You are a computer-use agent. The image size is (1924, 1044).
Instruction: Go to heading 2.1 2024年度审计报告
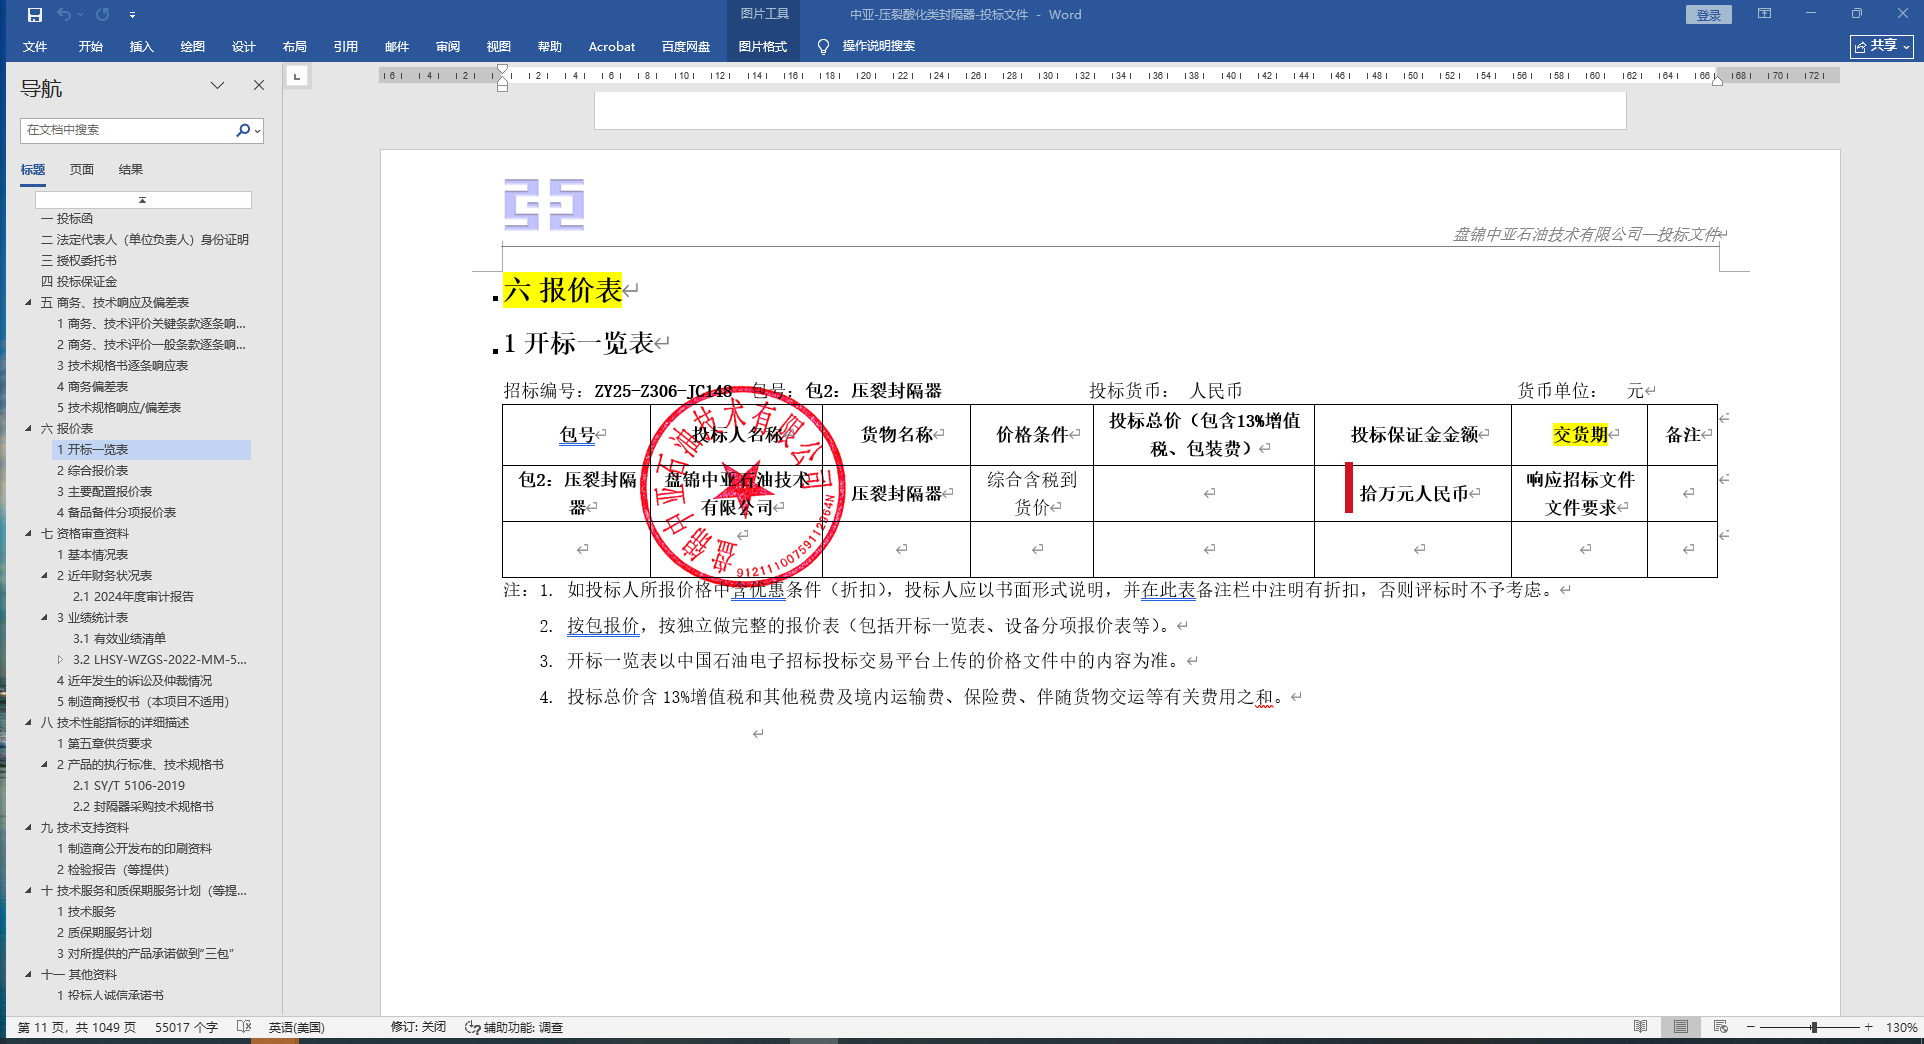133,596
